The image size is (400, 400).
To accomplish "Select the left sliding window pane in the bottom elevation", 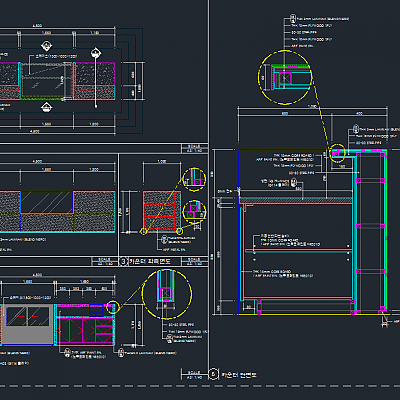I will 16,316.
